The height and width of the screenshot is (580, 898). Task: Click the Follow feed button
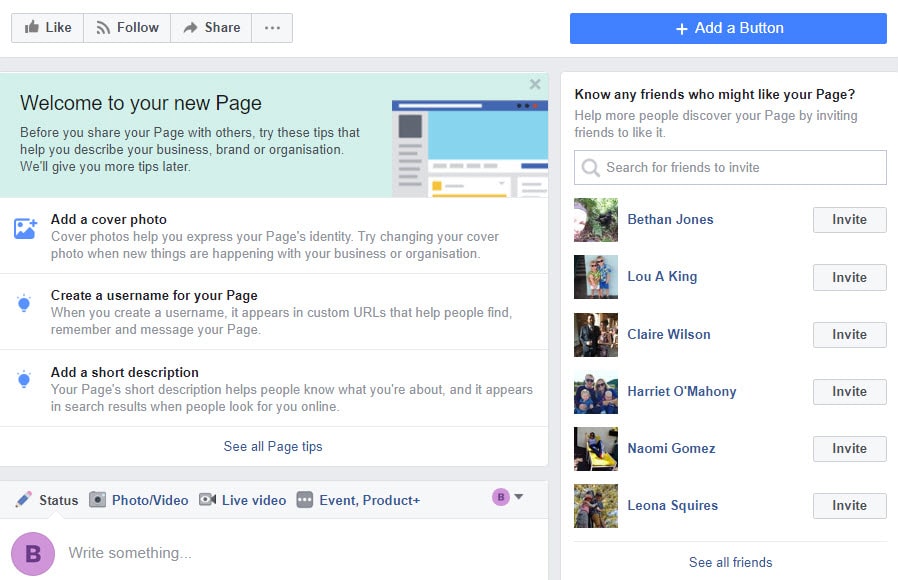click(127, 28)
